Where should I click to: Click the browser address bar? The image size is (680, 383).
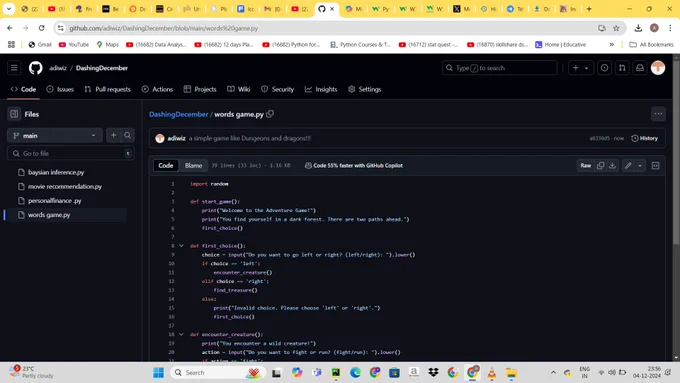330,28
